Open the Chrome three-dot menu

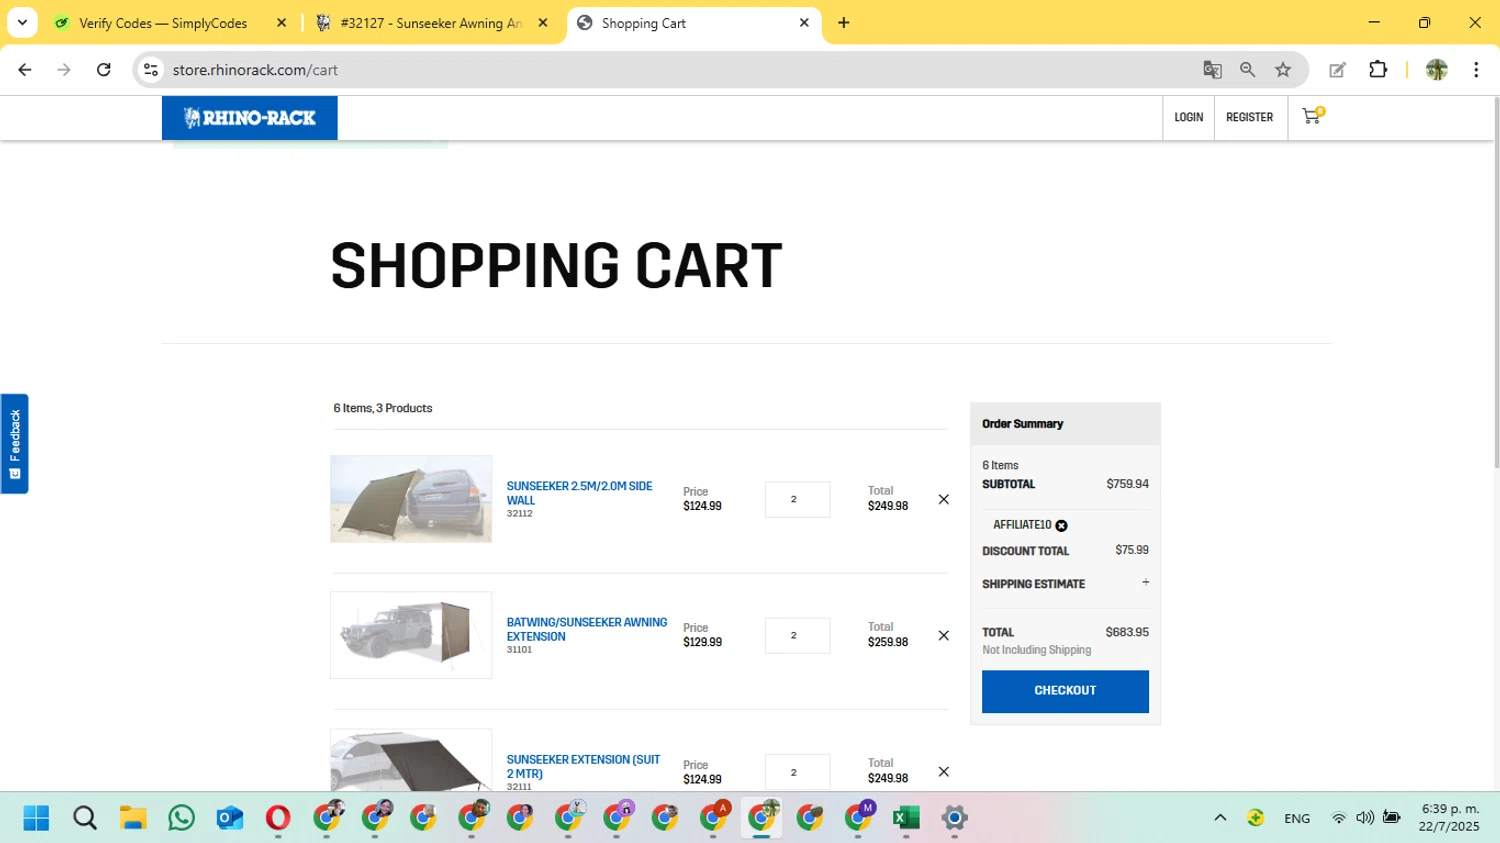coord(1476,70)
